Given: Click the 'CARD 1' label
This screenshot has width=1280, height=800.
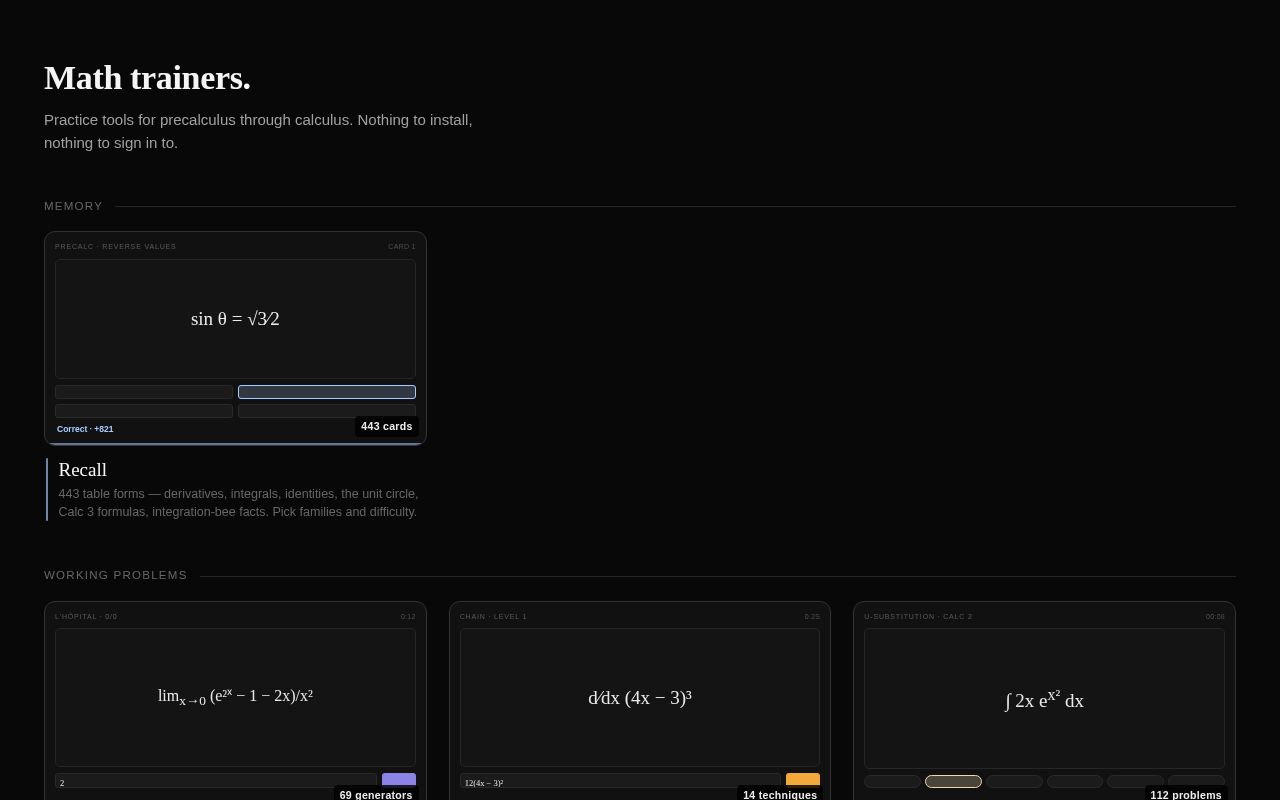Looking at the screenshot, I should tap(402, 246).
